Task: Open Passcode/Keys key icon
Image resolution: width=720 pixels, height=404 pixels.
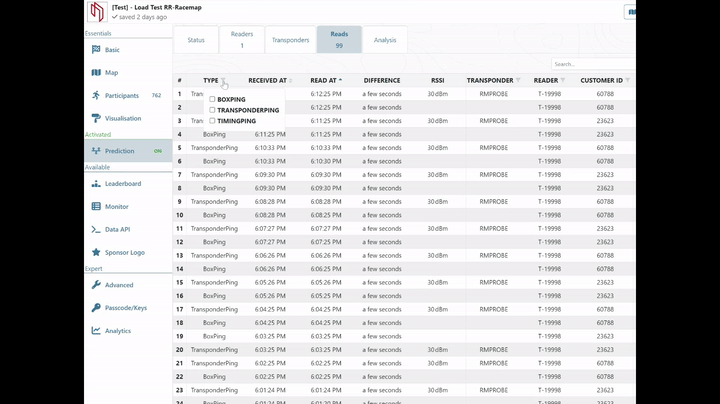Action: (95, 308)
